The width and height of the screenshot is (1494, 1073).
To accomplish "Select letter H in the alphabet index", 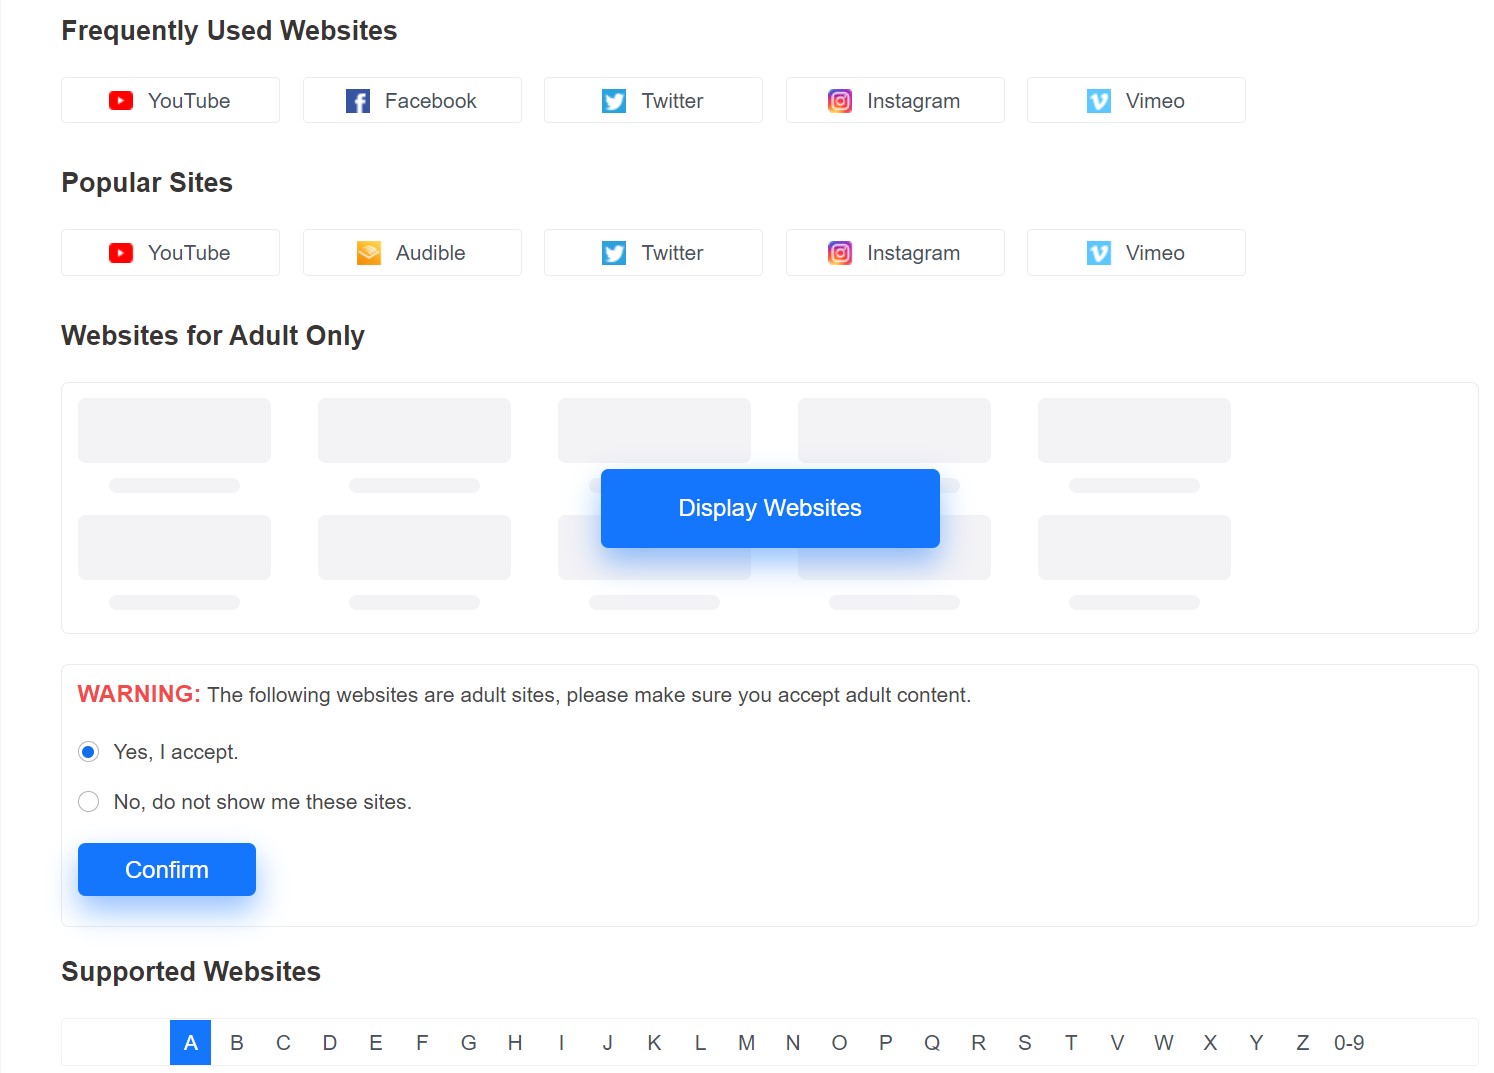I will [x=515, y=1043].
